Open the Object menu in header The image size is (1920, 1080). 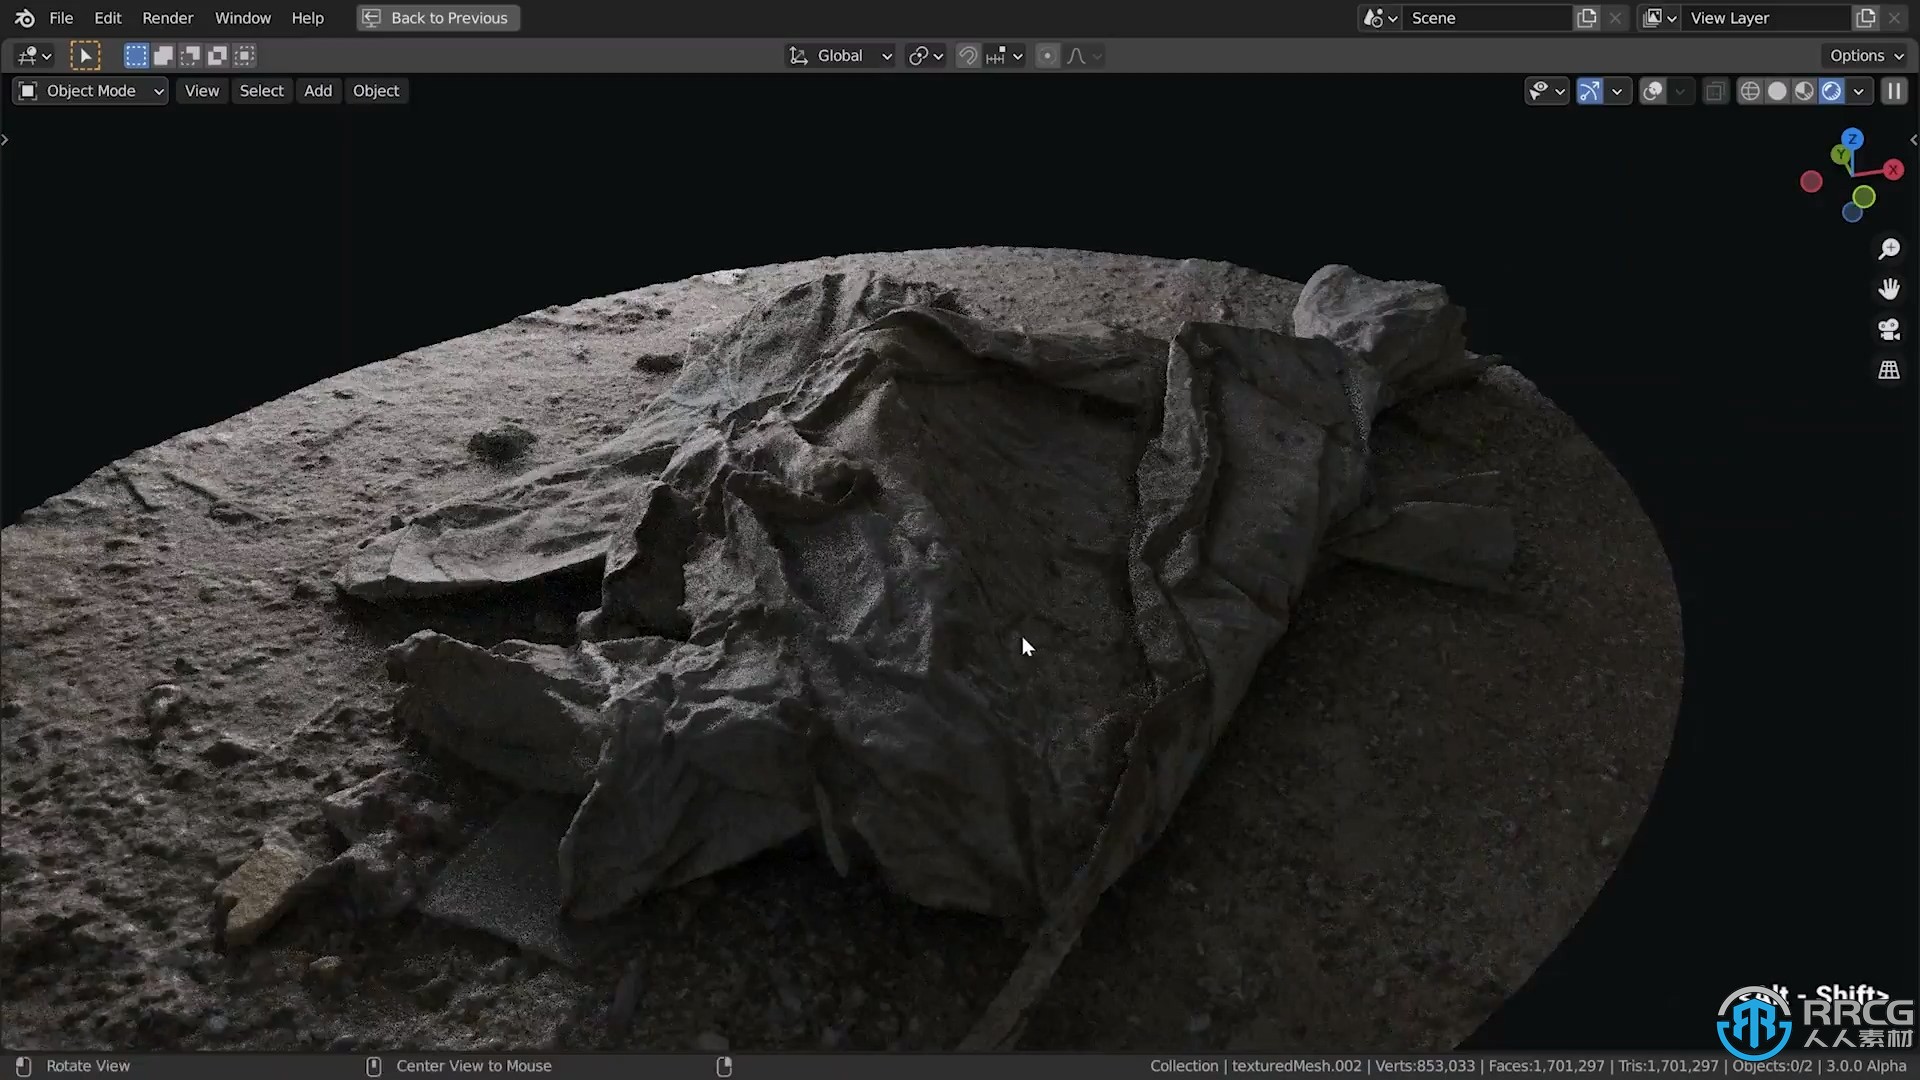(x=376, y=90)
